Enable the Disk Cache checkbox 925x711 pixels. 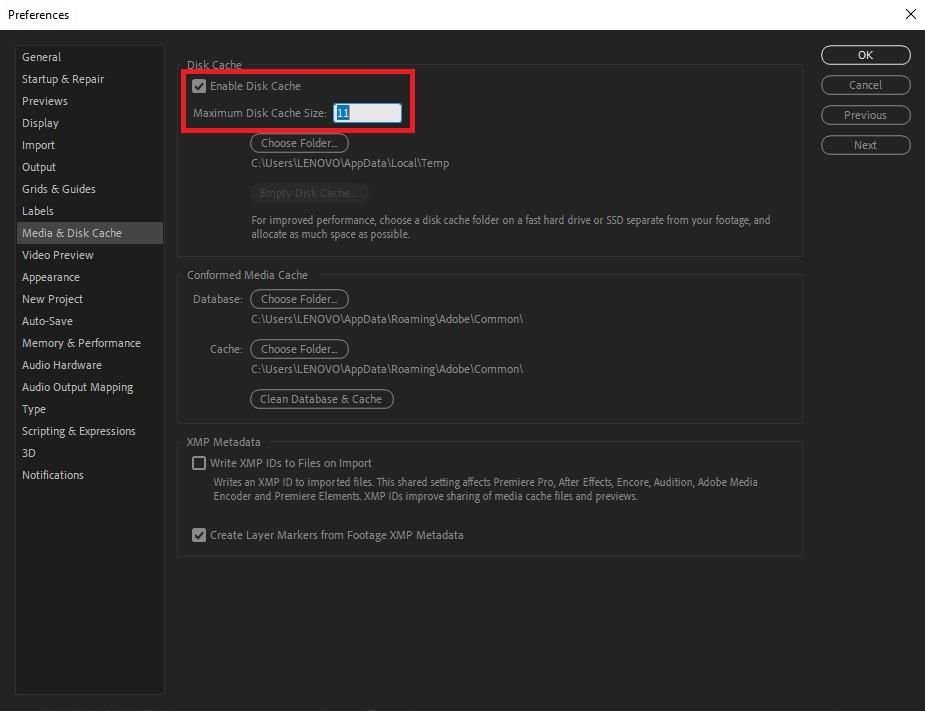(x=199, y=86)
